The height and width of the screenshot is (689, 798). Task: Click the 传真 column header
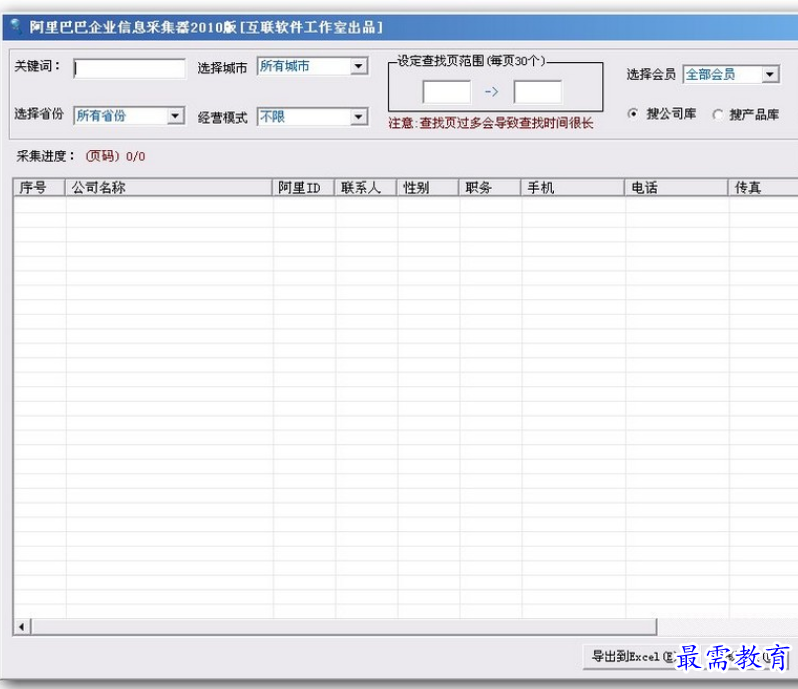pos(763,188)
